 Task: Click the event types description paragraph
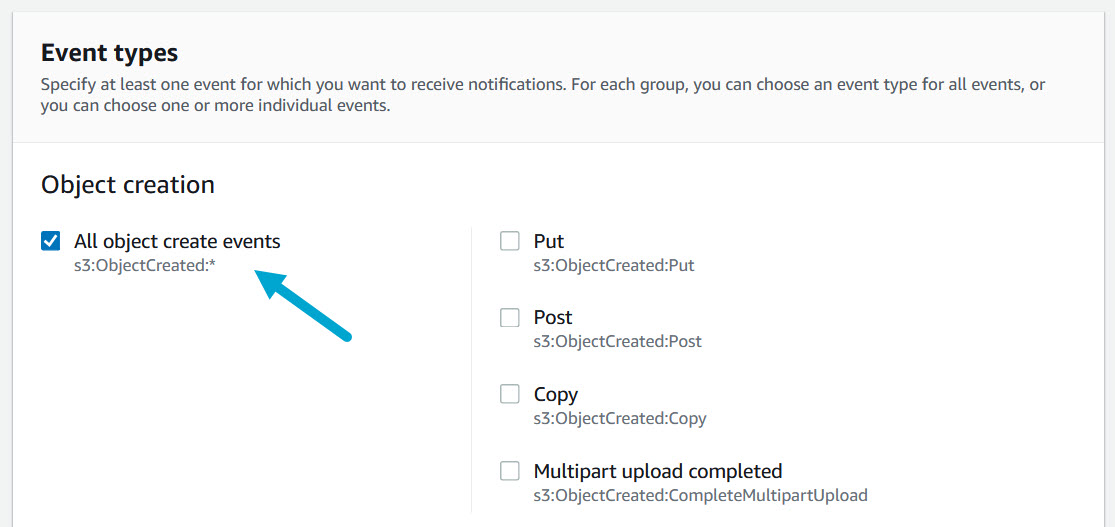542,95
